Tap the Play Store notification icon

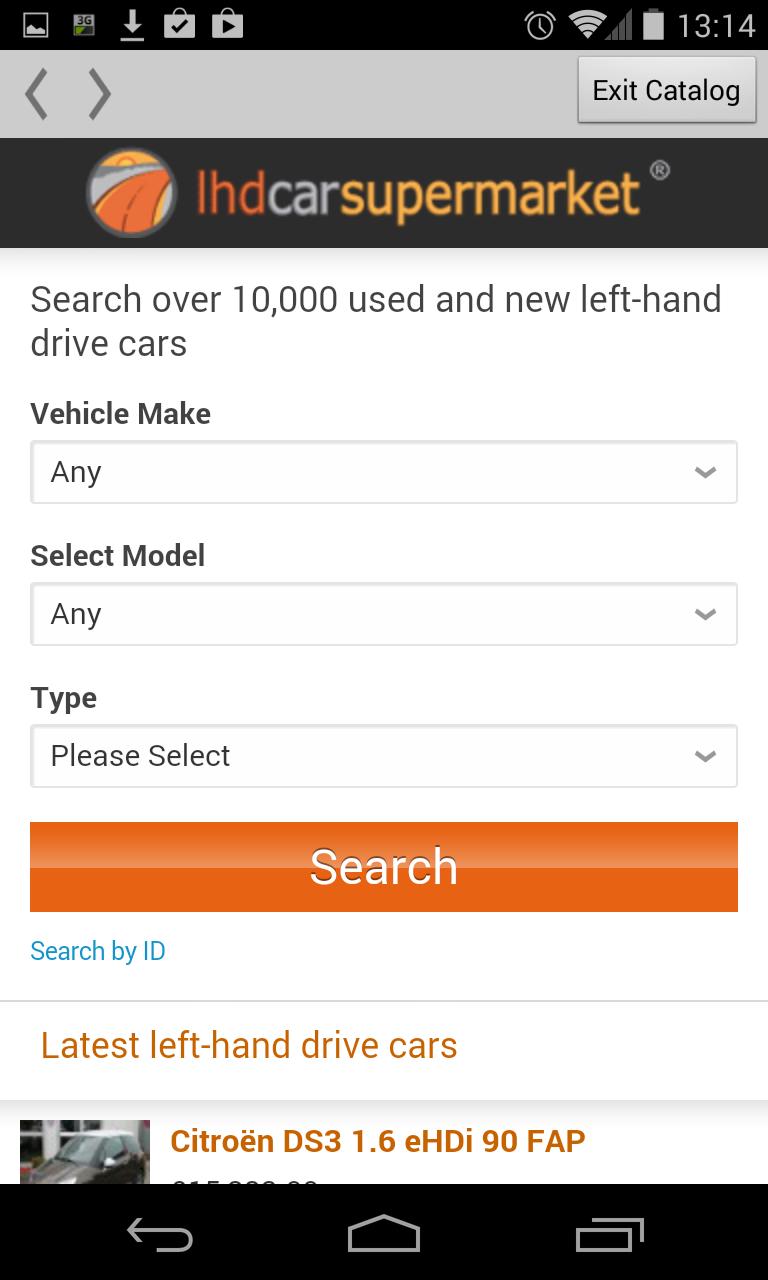[x=227, y=24]
